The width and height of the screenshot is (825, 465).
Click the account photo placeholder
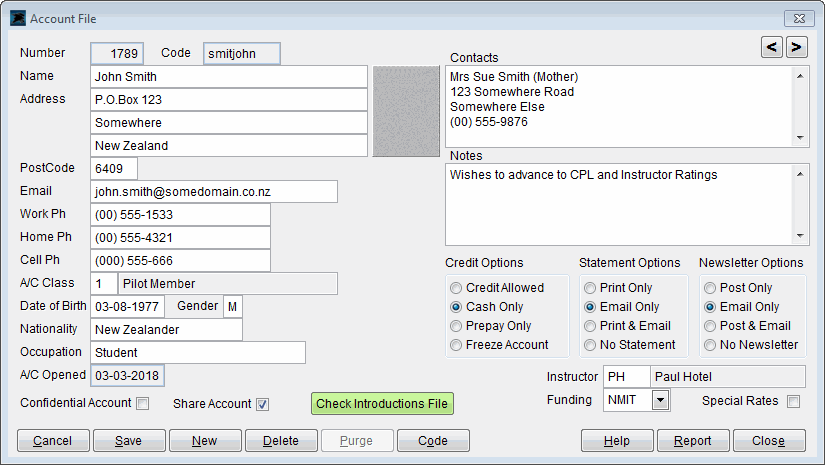point(406,111)
